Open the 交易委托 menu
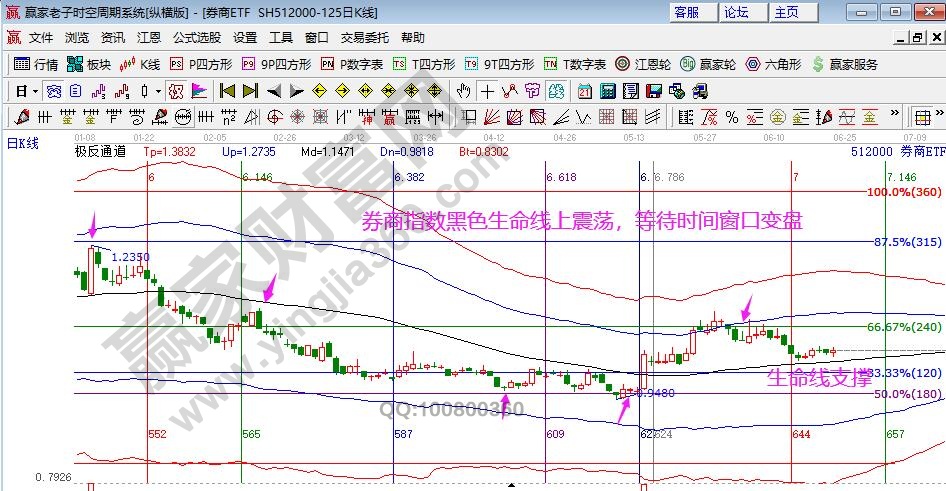 [x=364, y=38]
